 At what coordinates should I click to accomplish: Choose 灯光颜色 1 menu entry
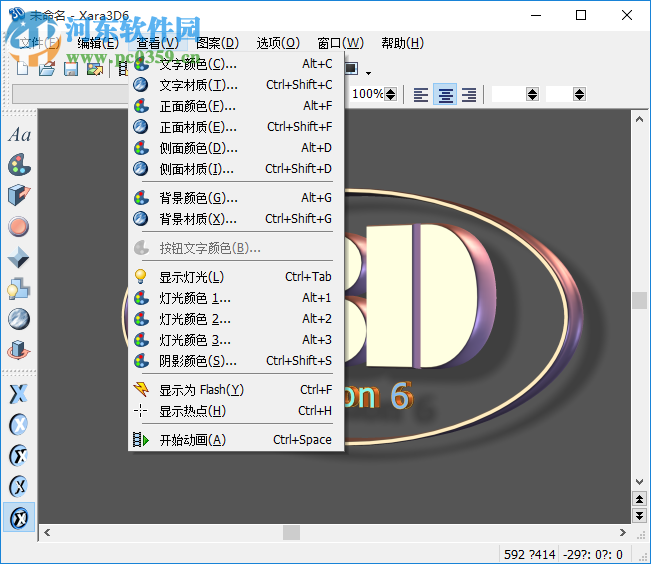236,298
